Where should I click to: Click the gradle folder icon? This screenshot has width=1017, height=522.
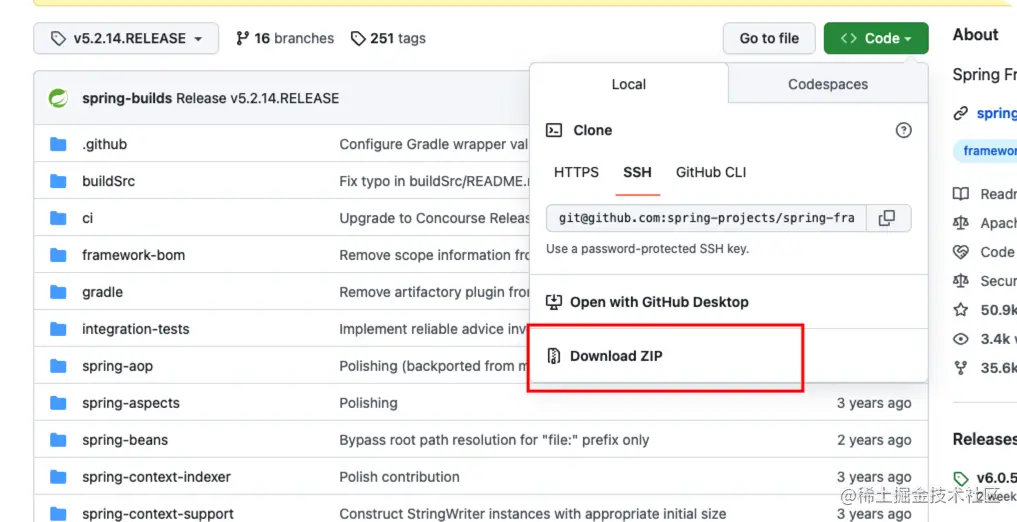[58, 292]
